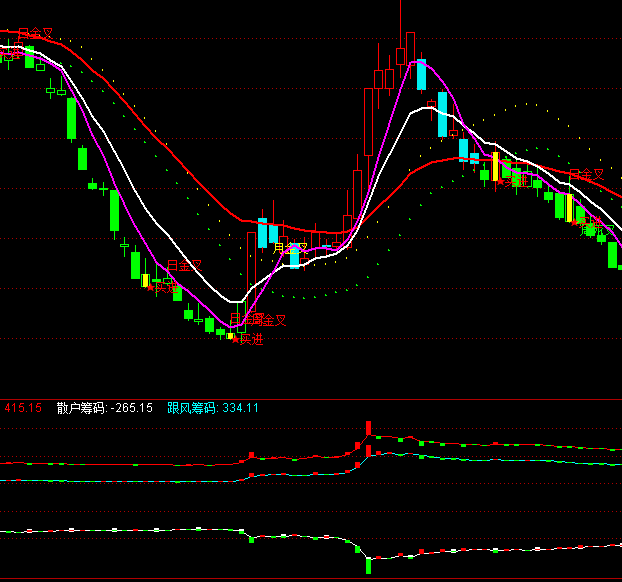622x582 pixels.
Task: Click the green candlestick at far right edge
Action: point(613,254)
